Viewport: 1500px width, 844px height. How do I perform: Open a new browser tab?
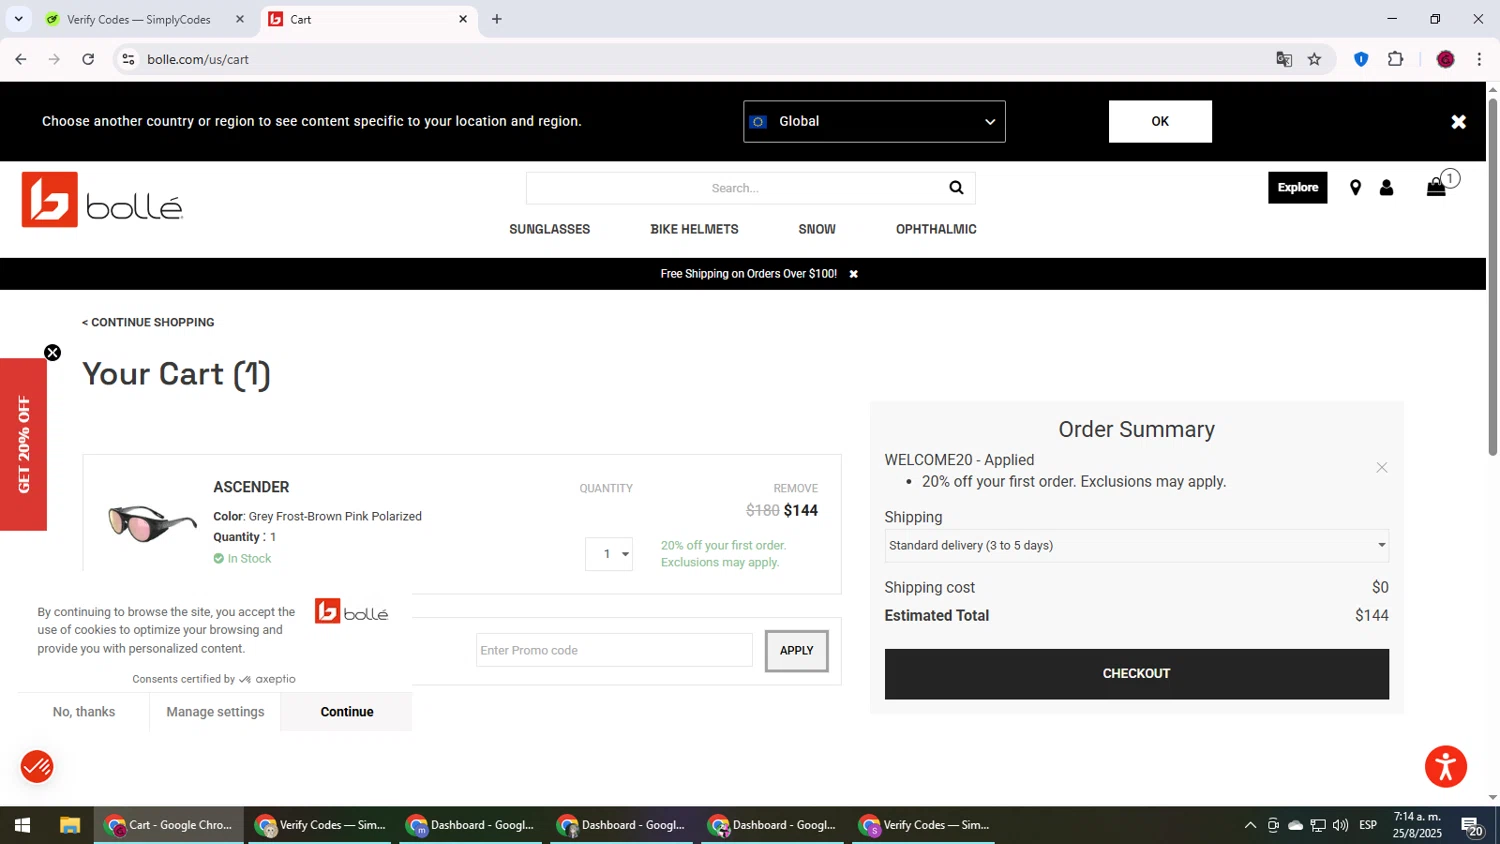(x=497, y=19)
